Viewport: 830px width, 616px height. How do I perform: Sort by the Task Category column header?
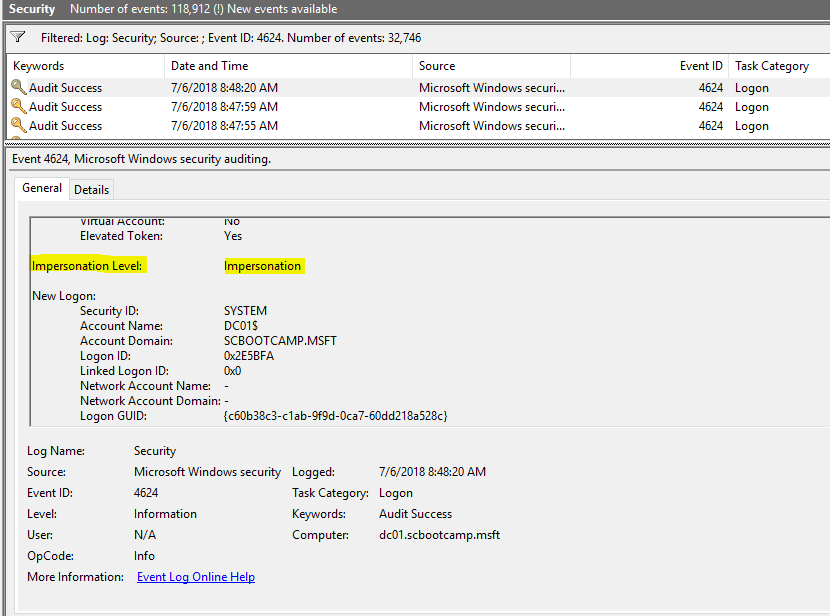[779, 66]
